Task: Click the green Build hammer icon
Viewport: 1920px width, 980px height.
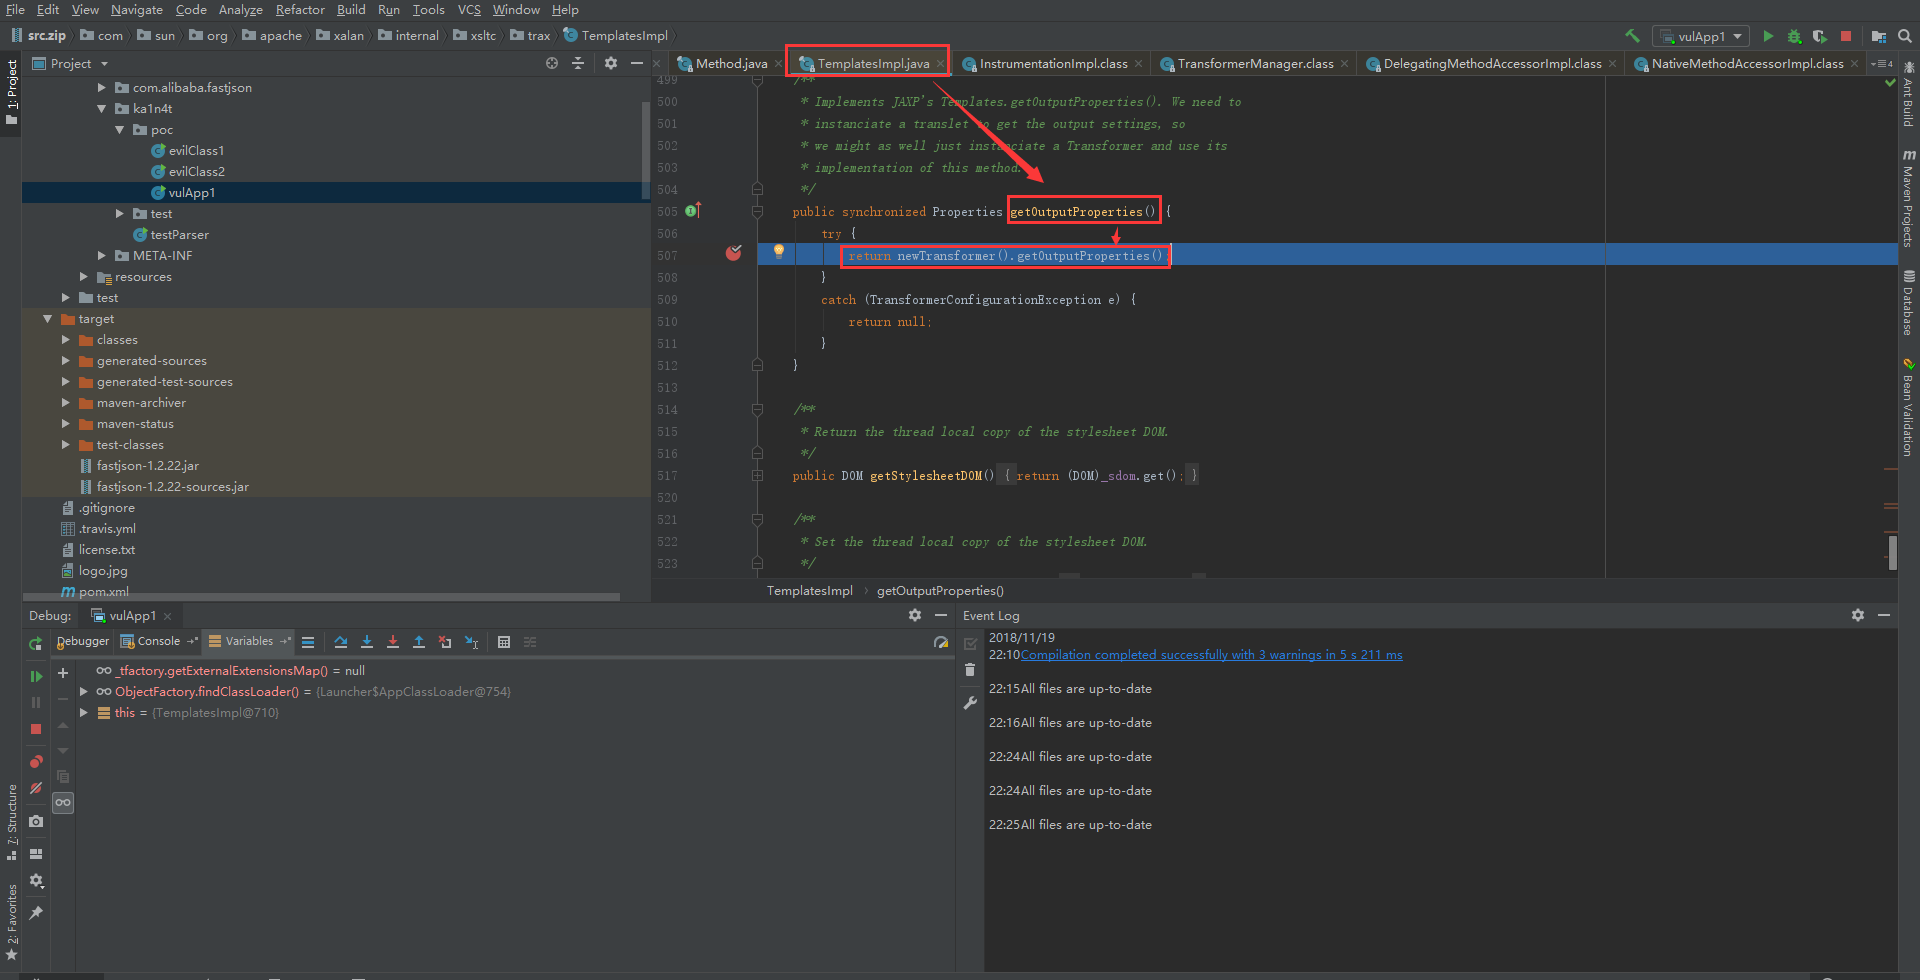Action: tap(1632, 36)
